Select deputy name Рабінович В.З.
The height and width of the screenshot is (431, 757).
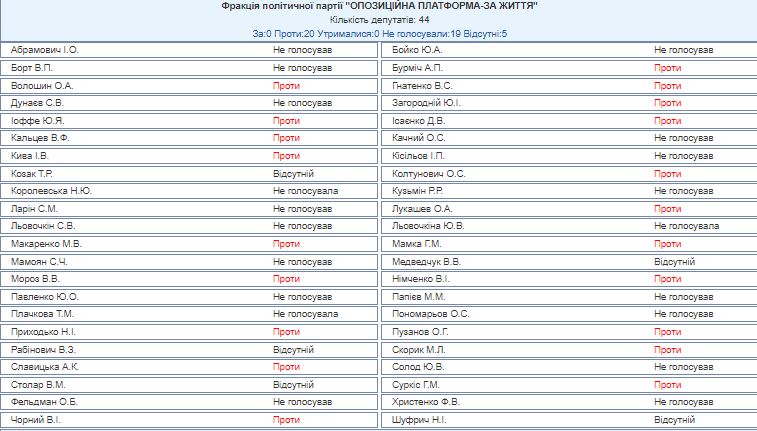pyautogui.click(x=44, y=350)
